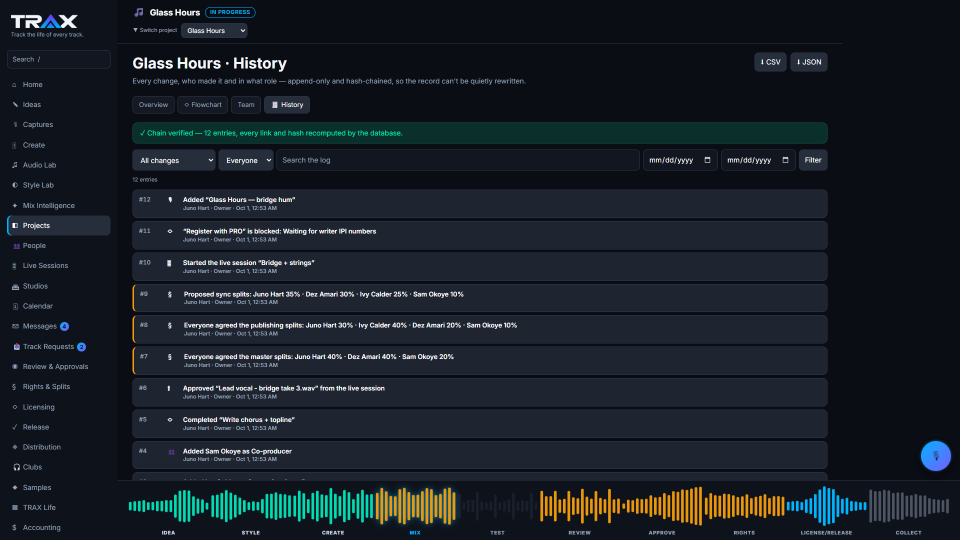Download history as CSV

[x=770, y=62]
